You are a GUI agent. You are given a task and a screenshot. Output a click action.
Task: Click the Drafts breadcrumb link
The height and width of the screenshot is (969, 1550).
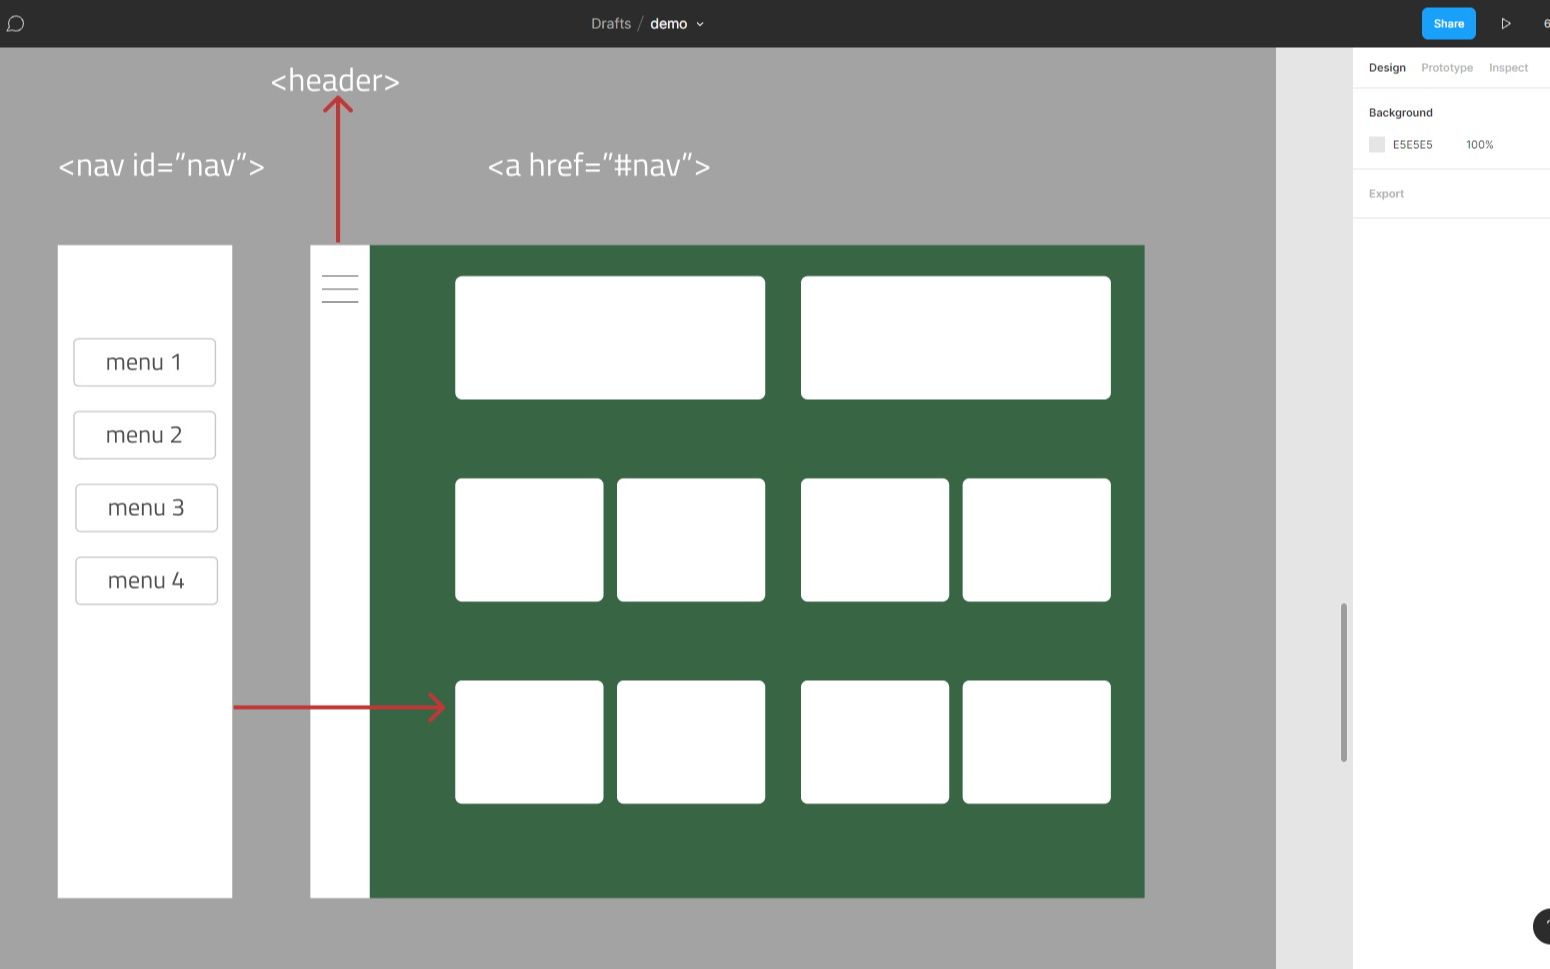point(611,24)
